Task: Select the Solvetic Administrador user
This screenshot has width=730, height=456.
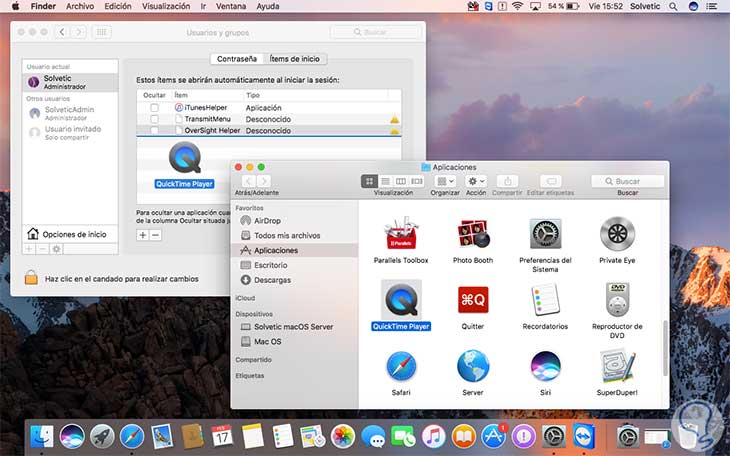Action: 70,82
